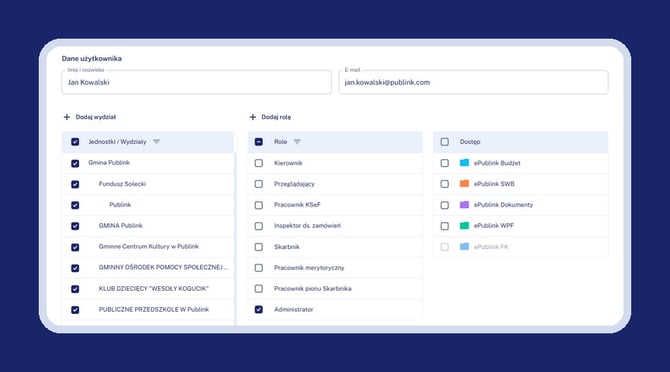The height and width of the screenshot is (372, 670).
Task: Click the orange ePublink SWB folder icon
Action: coord(464,184)
